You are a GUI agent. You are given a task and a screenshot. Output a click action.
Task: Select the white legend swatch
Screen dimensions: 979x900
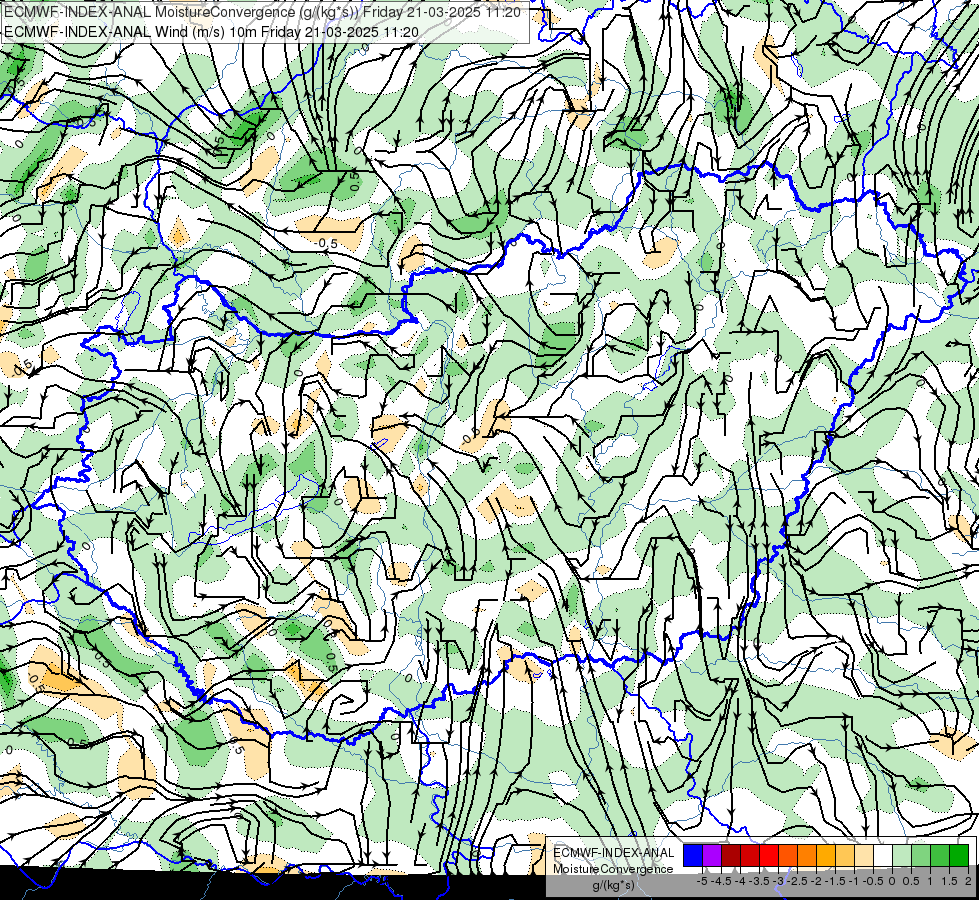click(883, 855)
